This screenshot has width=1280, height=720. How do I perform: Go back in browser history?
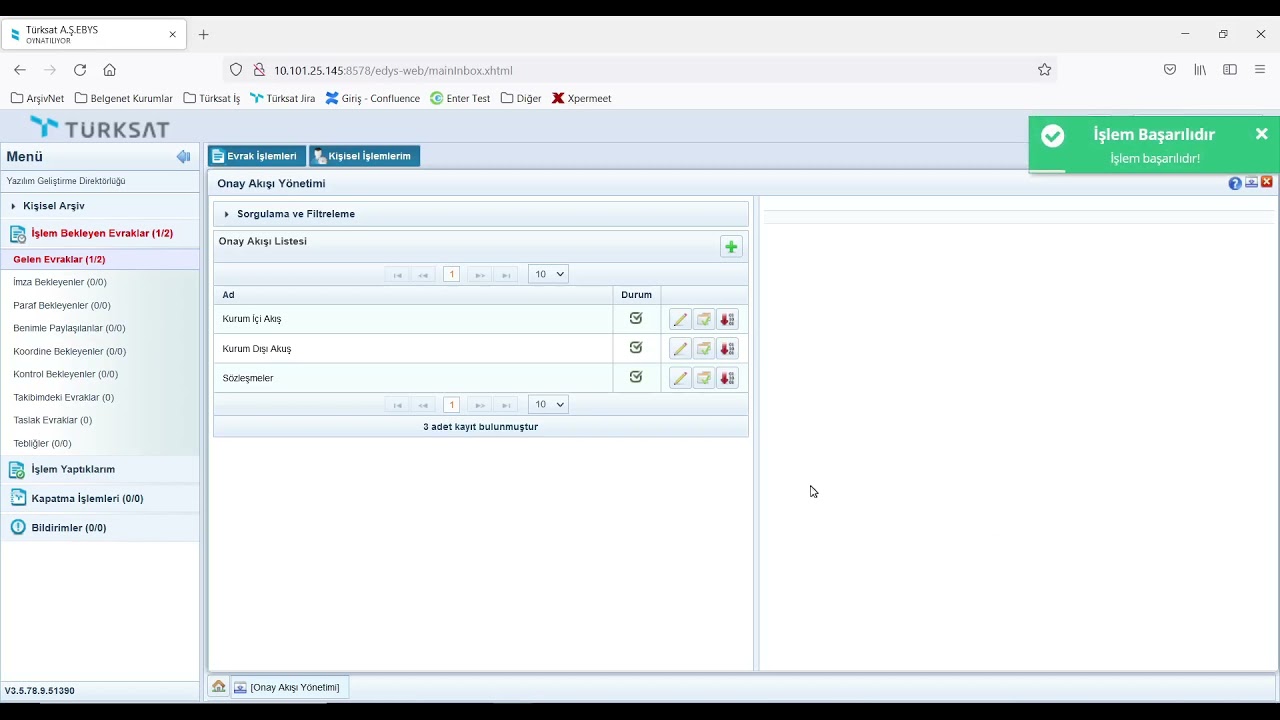[x=20, y=70]
